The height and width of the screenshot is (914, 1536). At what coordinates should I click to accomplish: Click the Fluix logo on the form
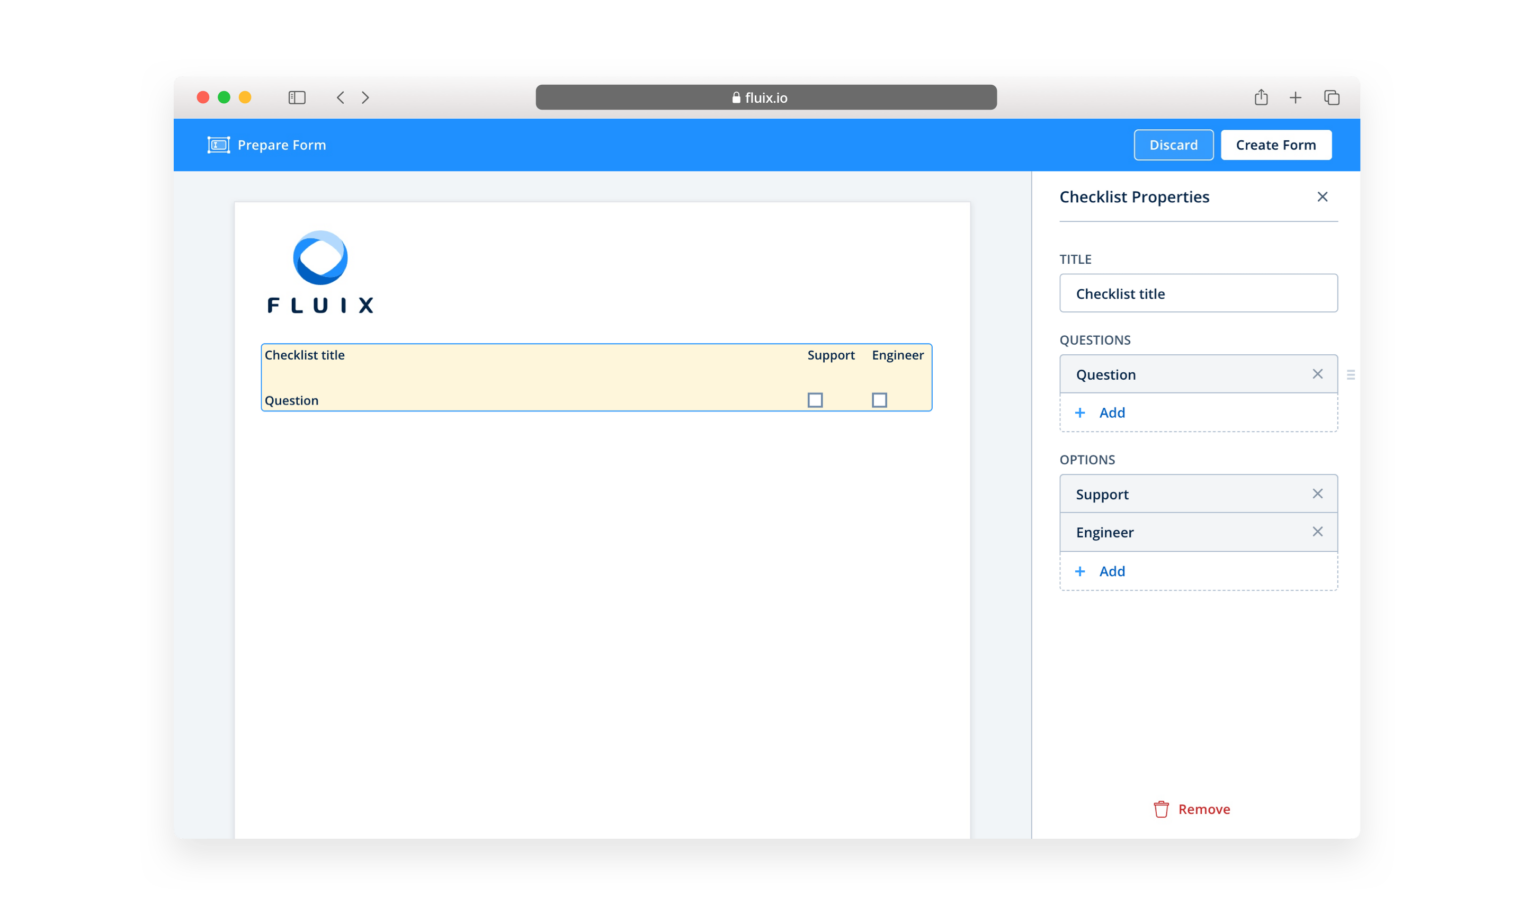318,270
